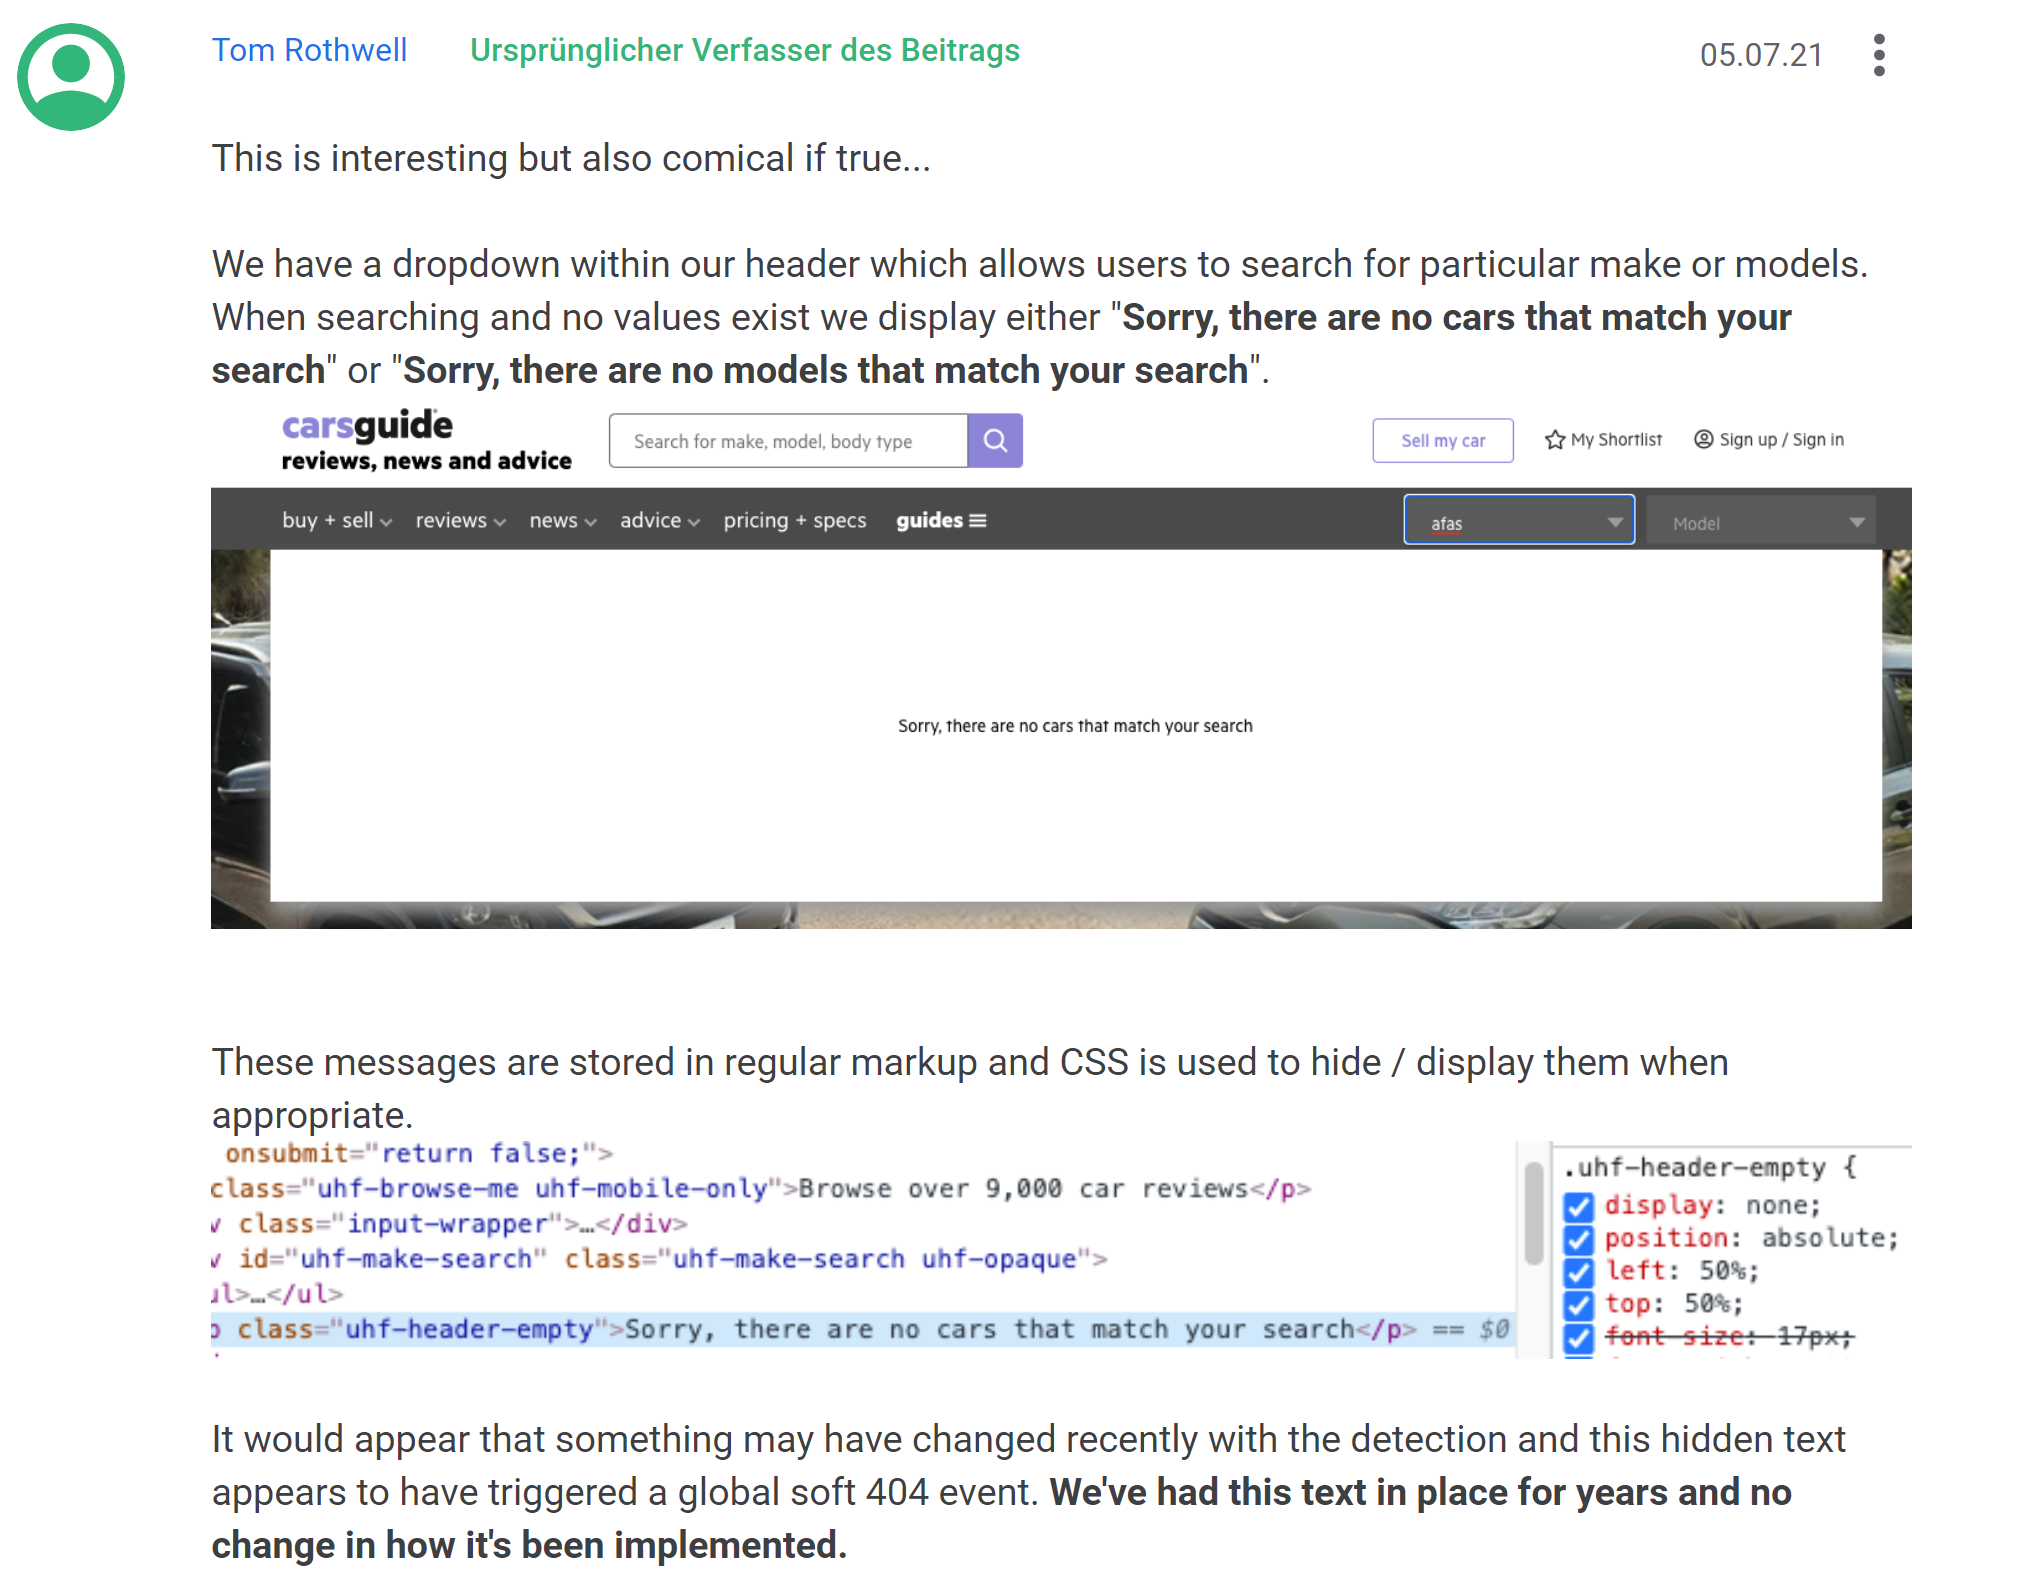The width and height of the screenshot is (2032, 1589).
Task: Click the Sell my car button
Action: point(1442,441)
